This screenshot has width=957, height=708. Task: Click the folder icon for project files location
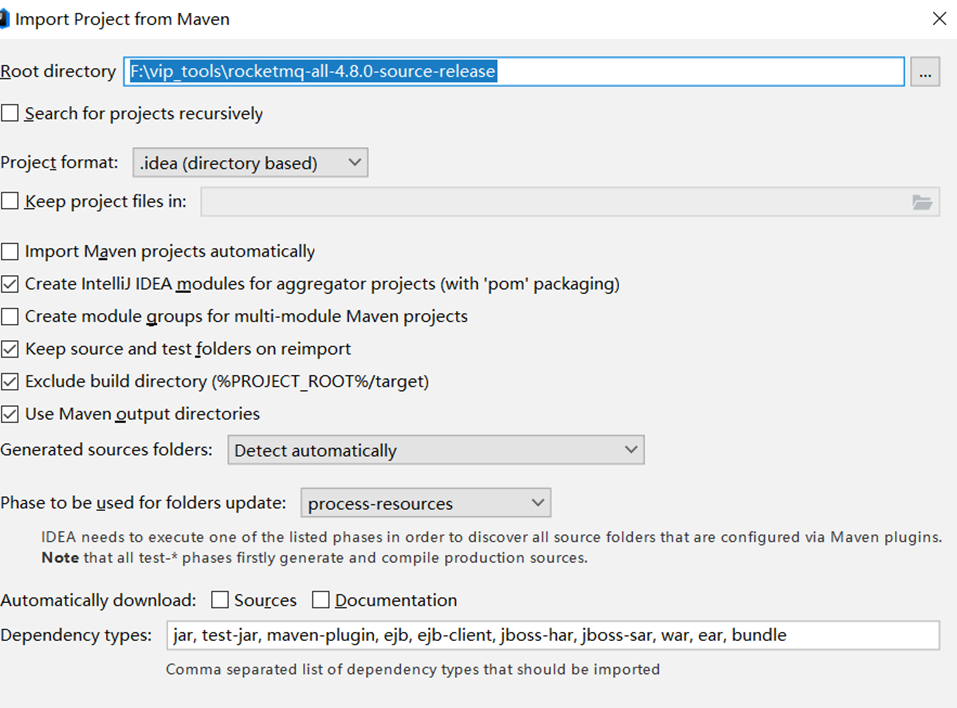(921, 202)
